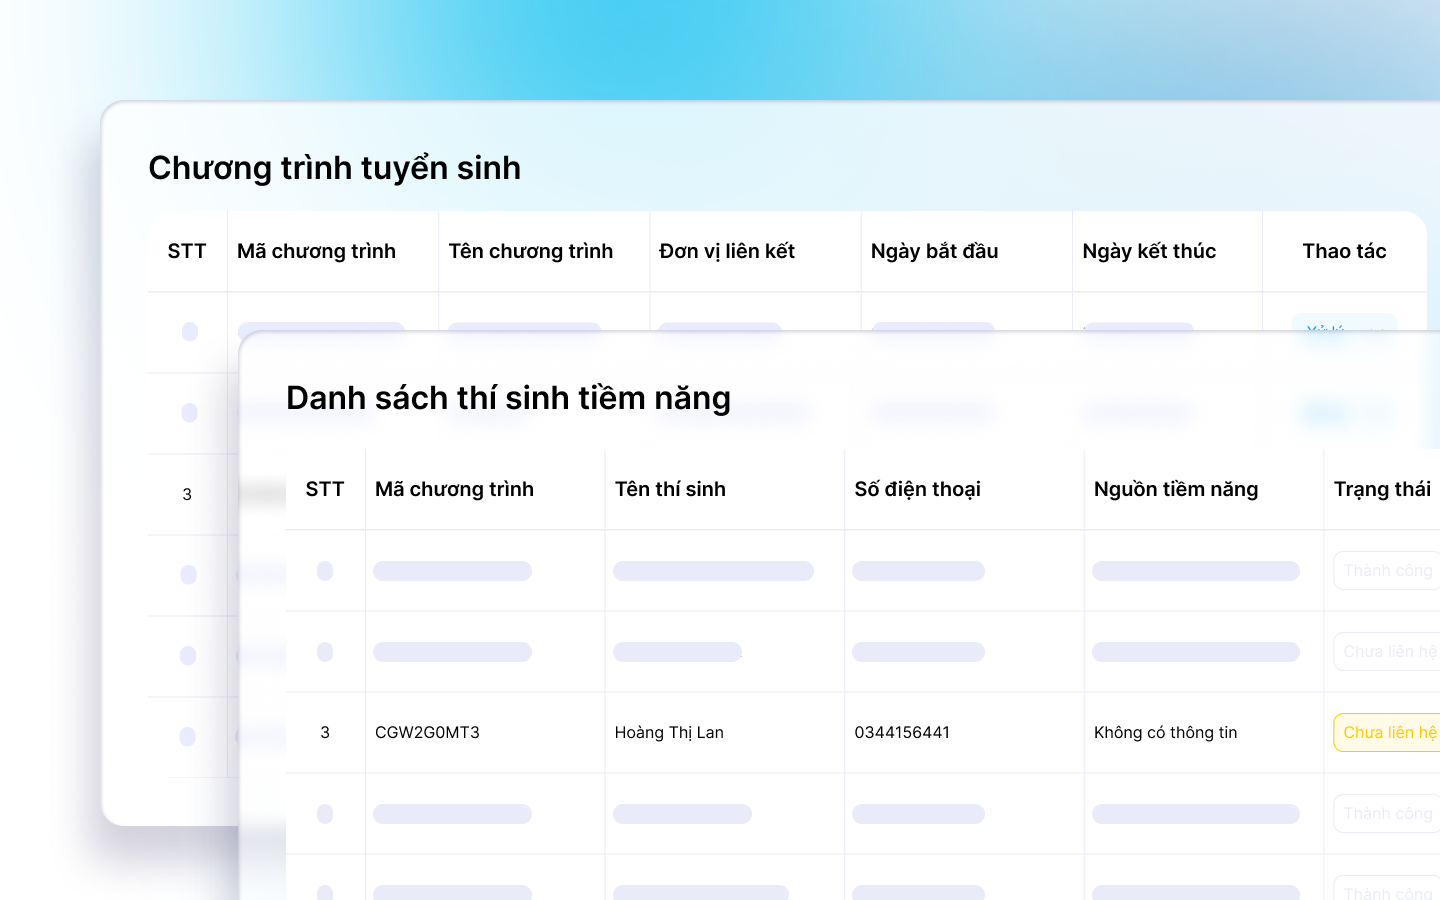Open candidate name "Hoàng Thị Lan"
This screenshot has width=1440, height=900.
point(669,732)
